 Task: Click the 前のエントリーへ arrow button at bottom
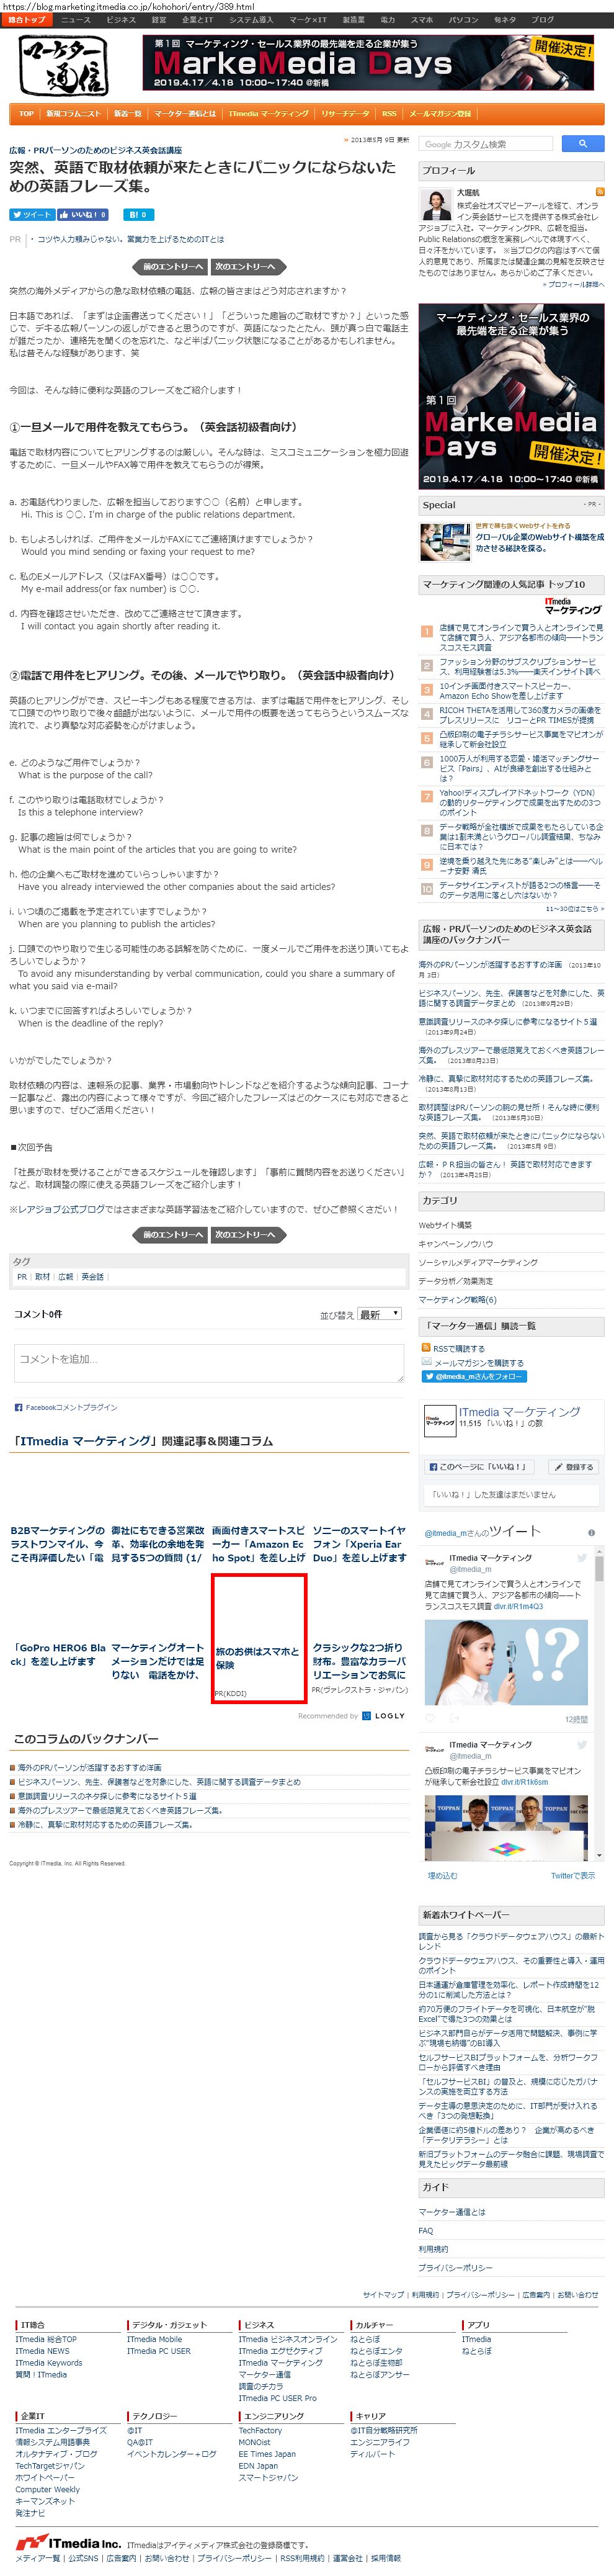170,1234
